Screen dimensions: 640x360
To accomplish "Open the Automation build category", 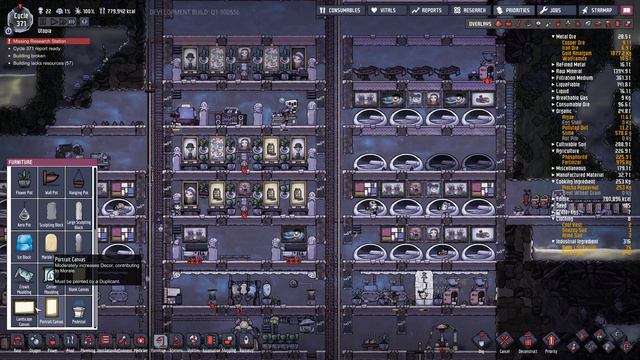I will pos(211,342).
